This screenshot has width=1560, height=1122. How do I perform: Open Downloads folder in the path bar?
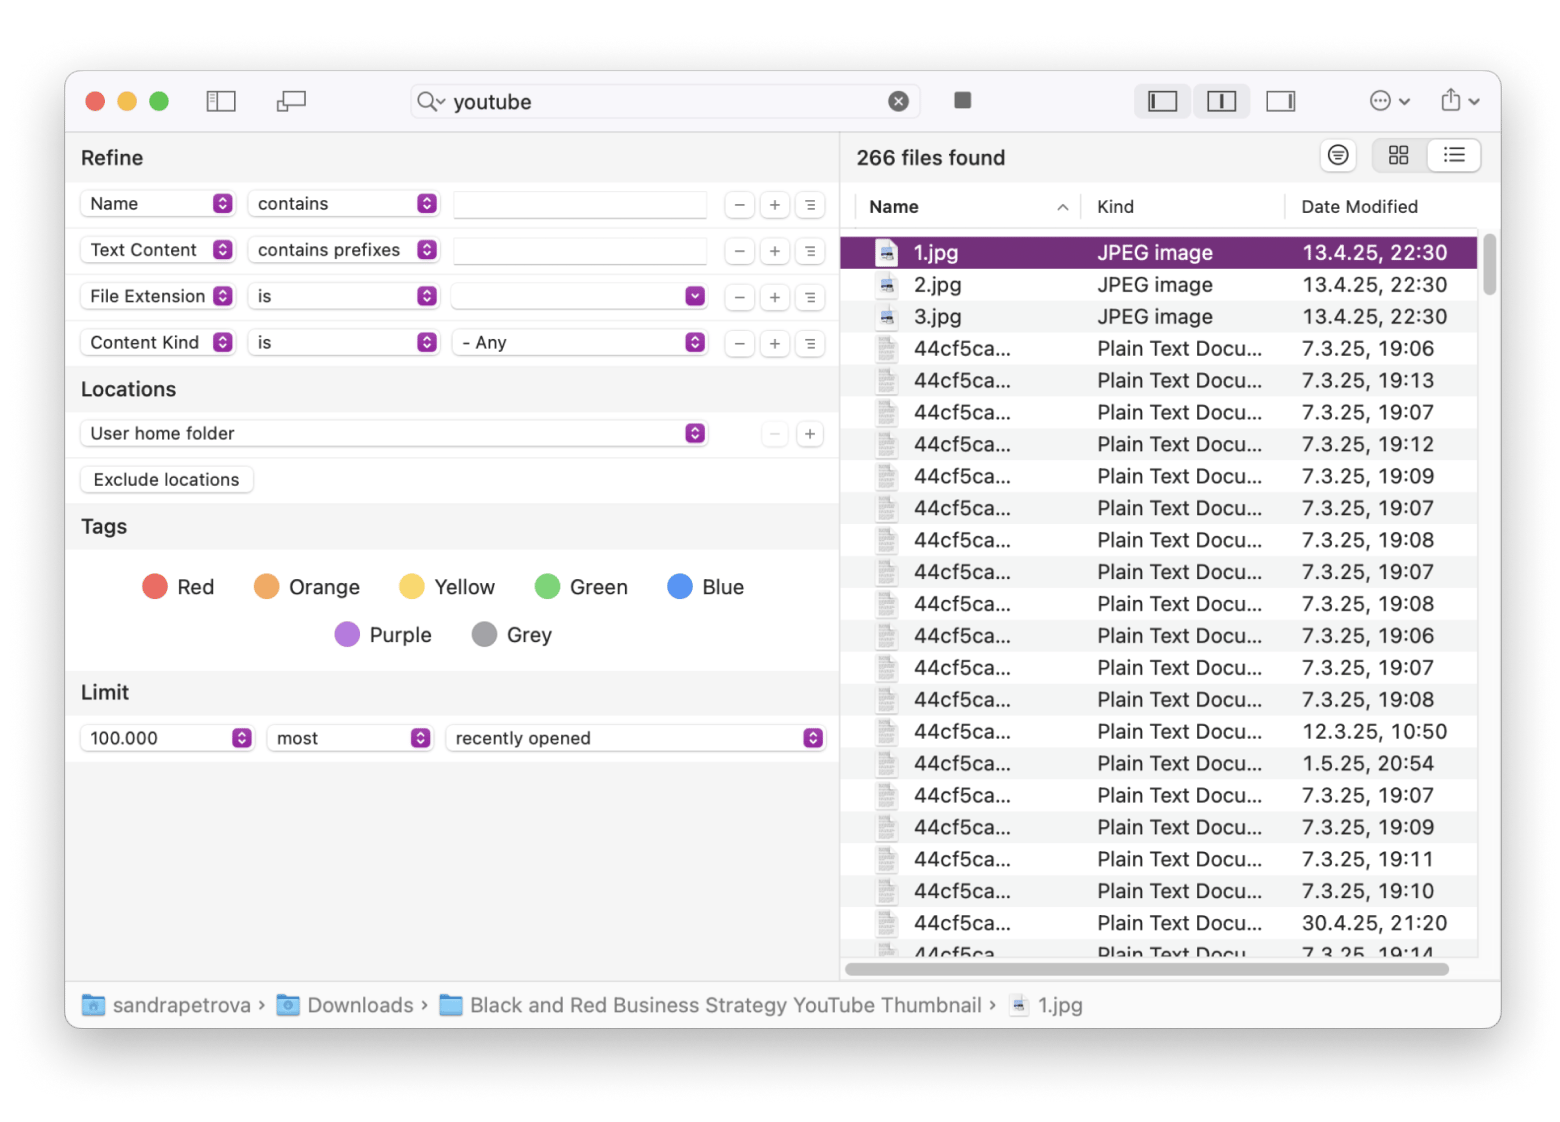click(359, 1005)
